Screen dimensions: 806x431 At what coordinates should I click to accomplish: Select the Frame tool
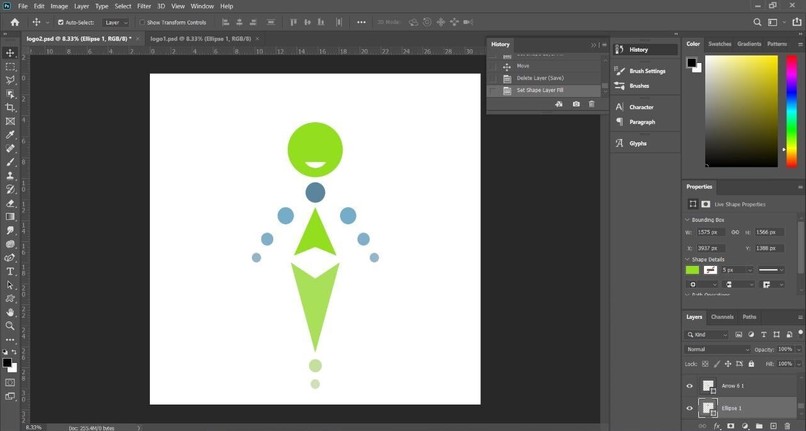coord(10,121)
